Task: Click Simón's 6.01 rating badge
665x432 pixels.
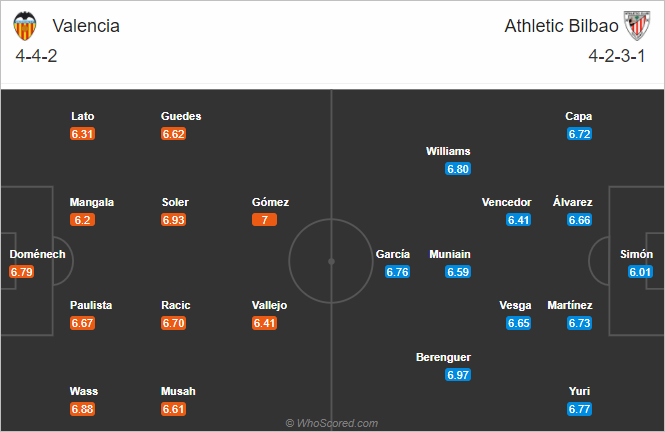Action: click(x=640, y=272)
